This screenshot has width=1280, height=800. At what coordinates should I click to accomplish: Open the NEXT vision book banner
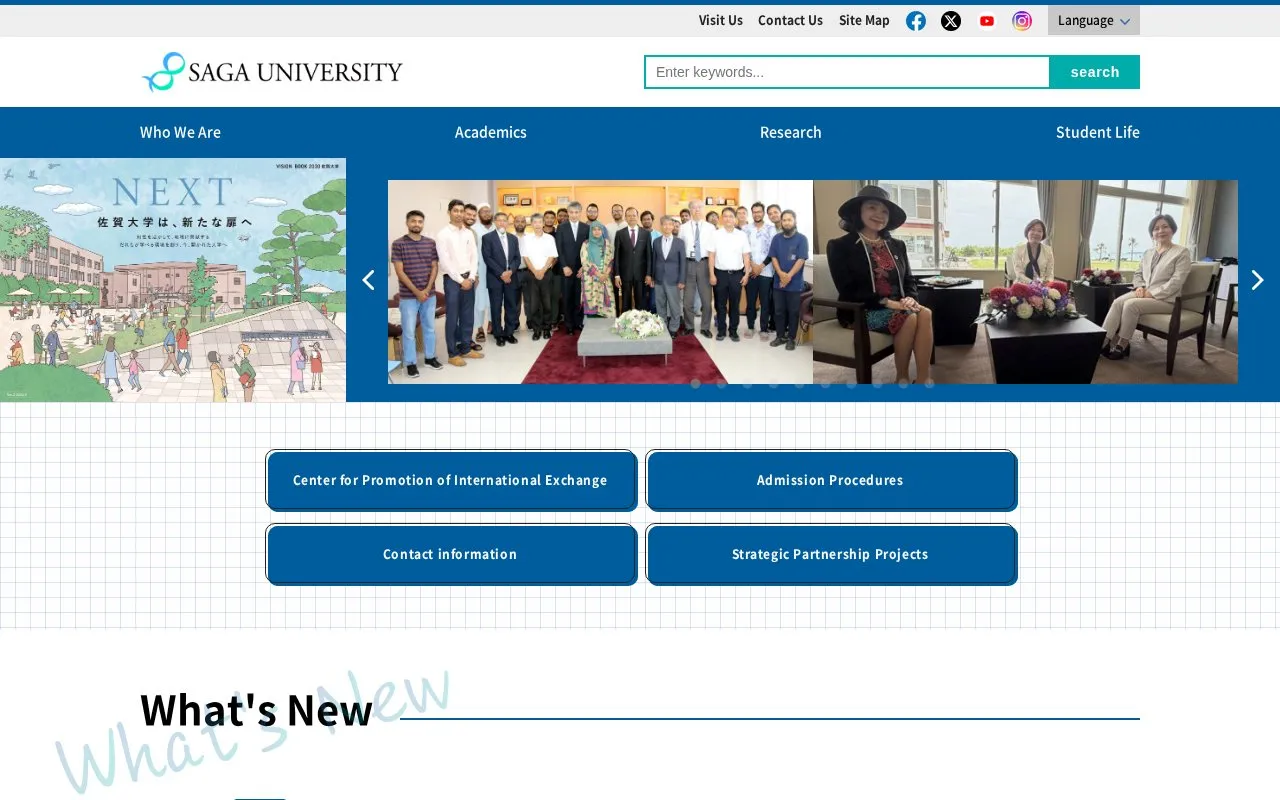[x=173, y=280]
